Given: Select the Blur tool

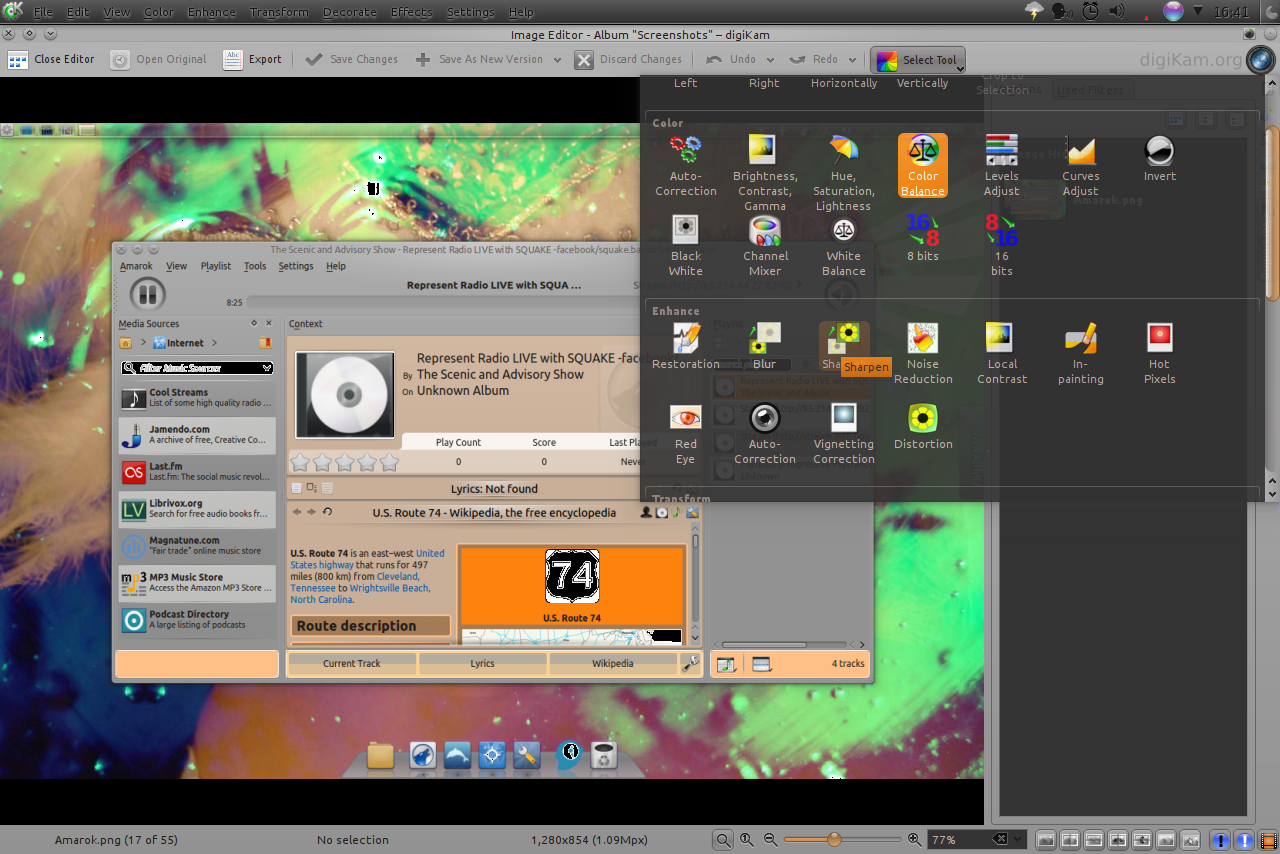Looking at the screenshot, I should pos(764,346).
